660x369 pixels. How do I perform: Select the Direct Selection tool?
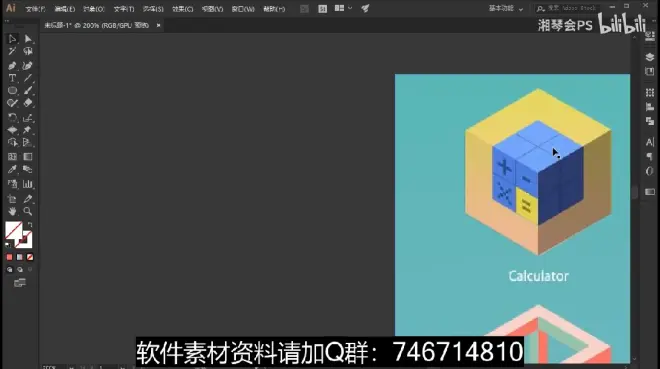(x=28, y=39)
